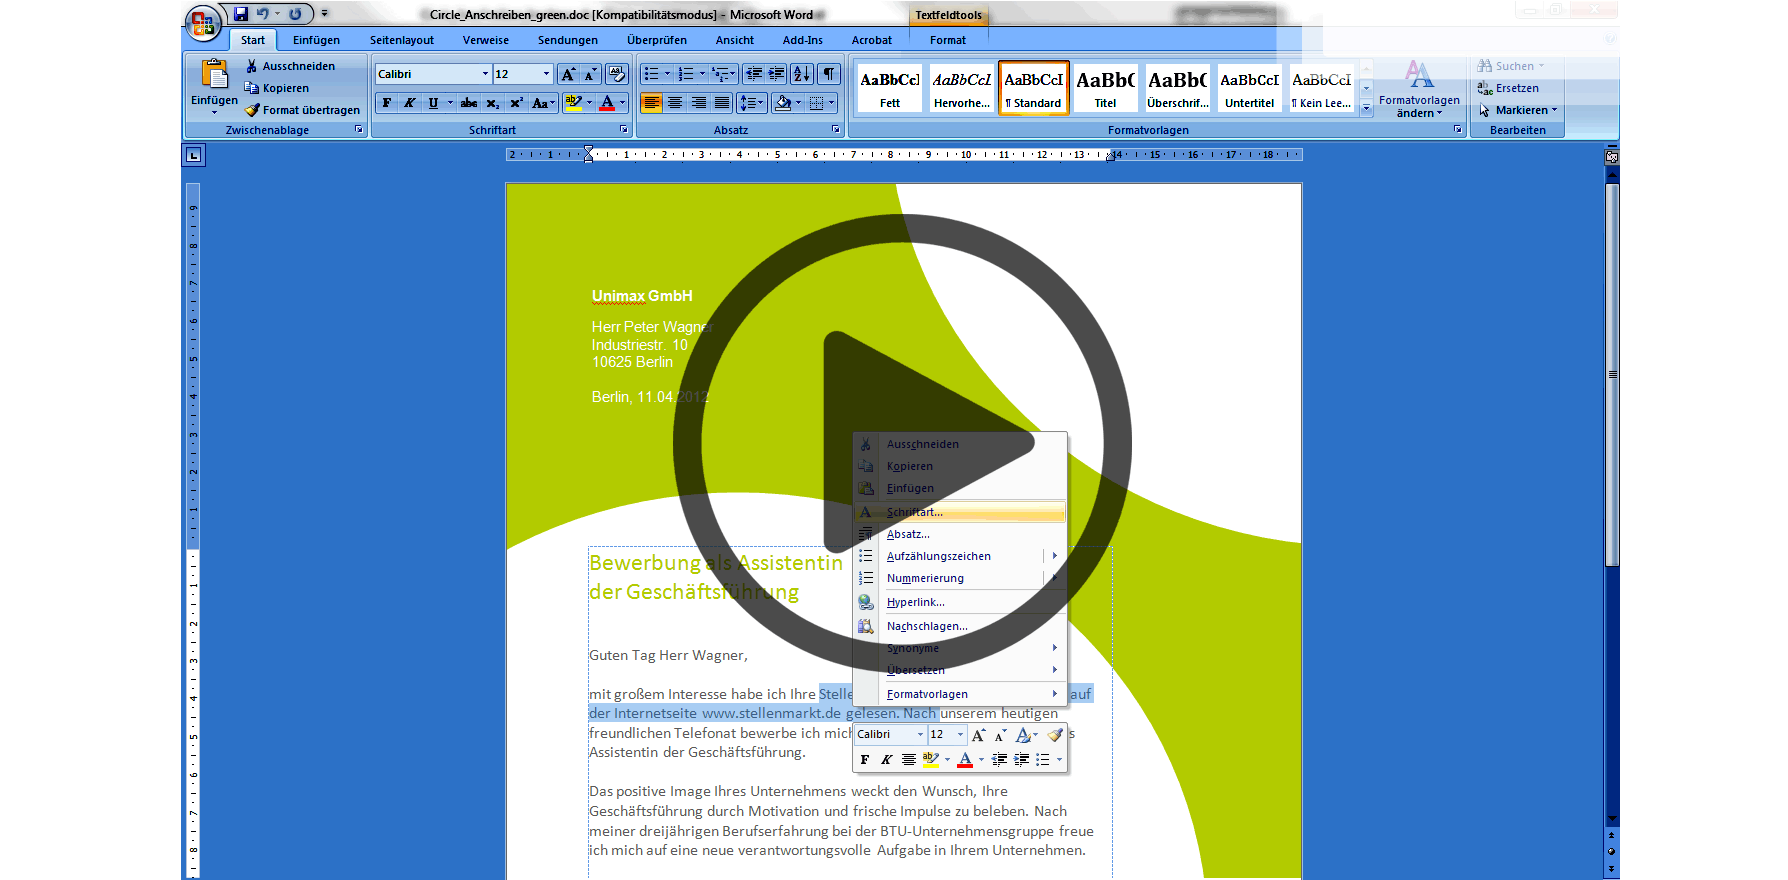
Task: Clear formatting with the eraser icon
Action: tap(617, 74)
